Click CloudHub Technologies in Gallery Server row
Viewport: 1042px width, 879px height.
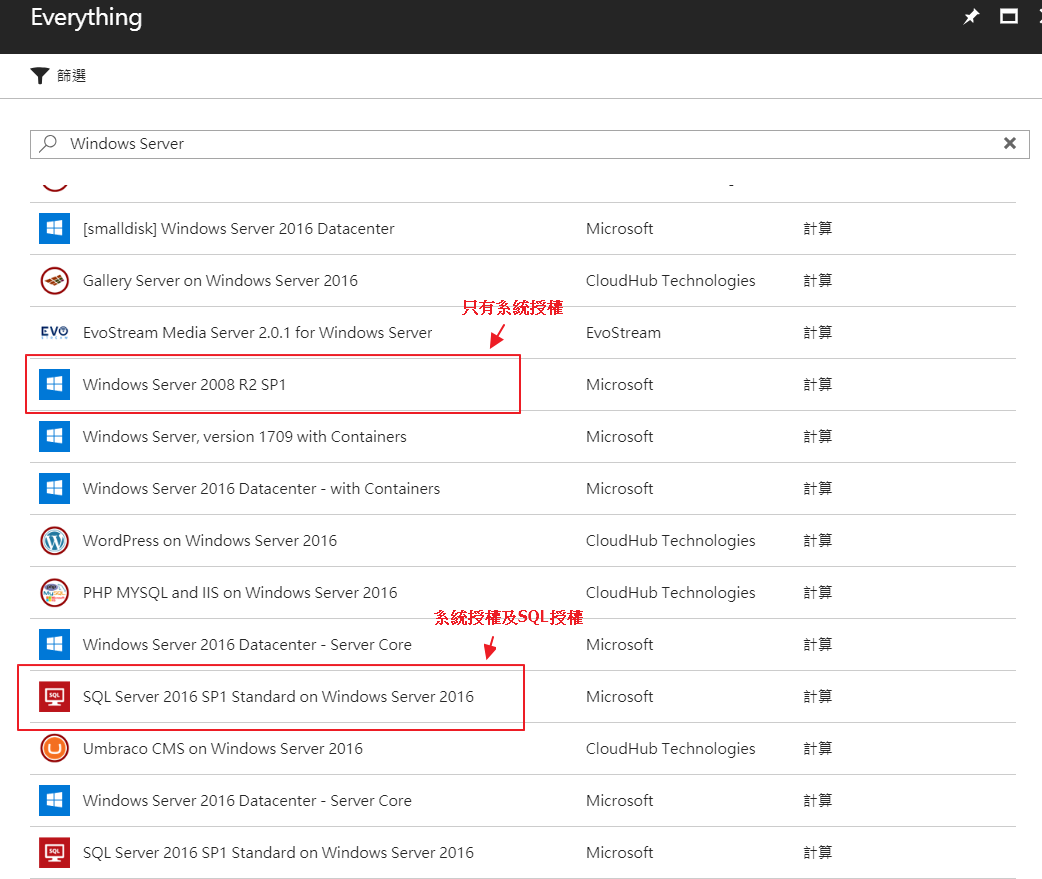(671, 280)
